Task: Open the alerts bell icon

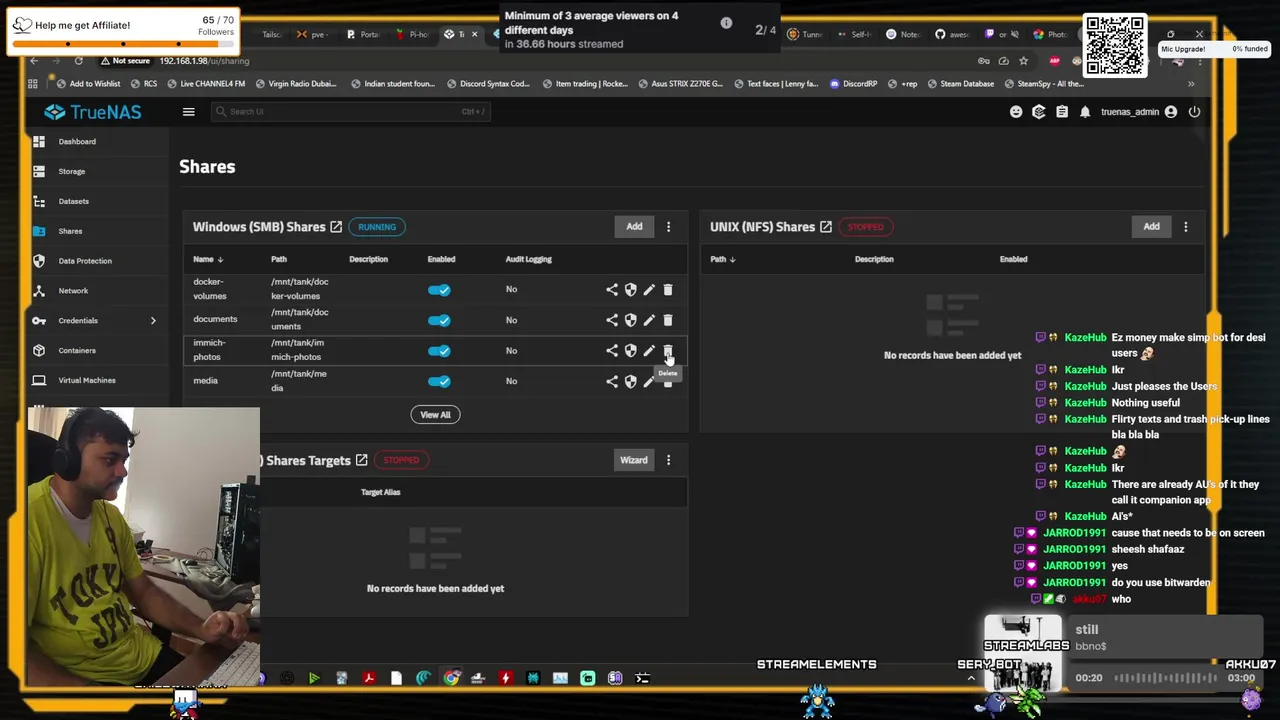Action: pos(1085,112)
